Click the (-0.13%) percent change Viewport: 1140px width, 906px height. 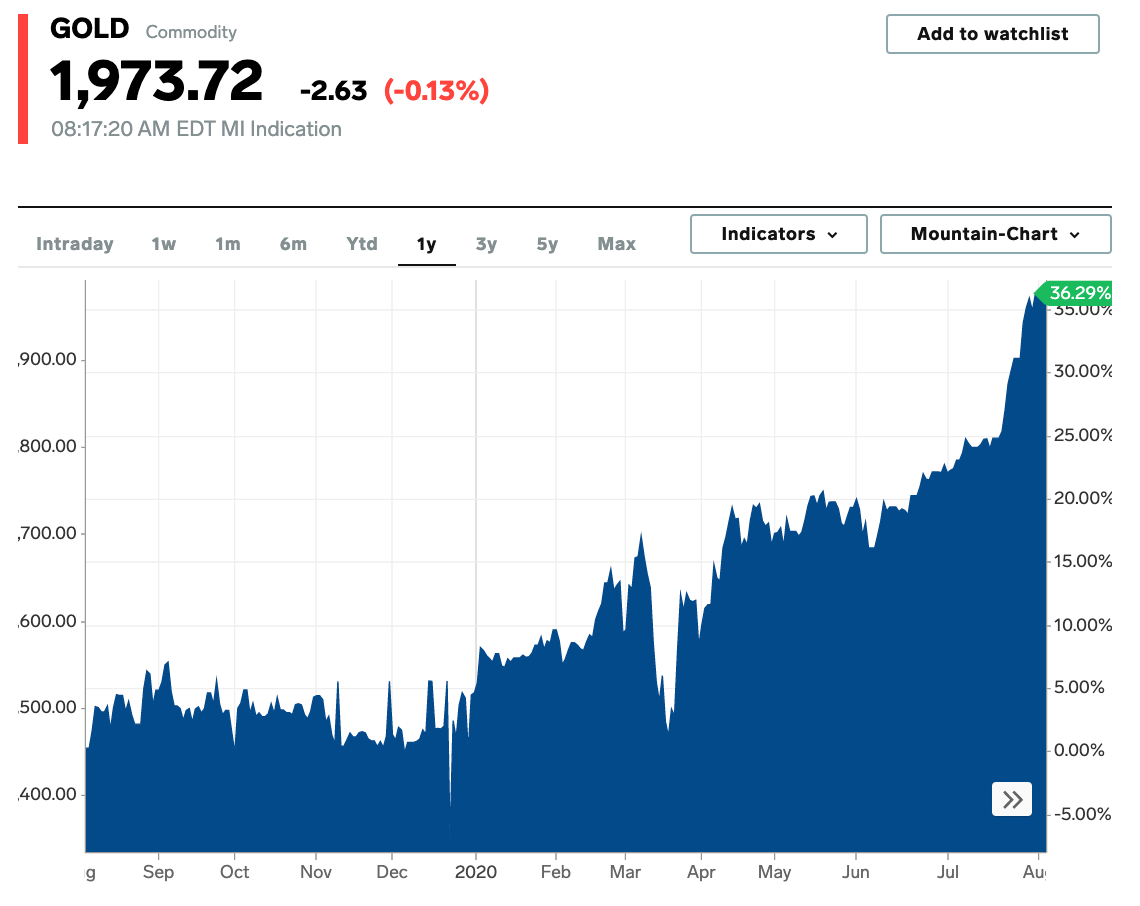[437, 91]
